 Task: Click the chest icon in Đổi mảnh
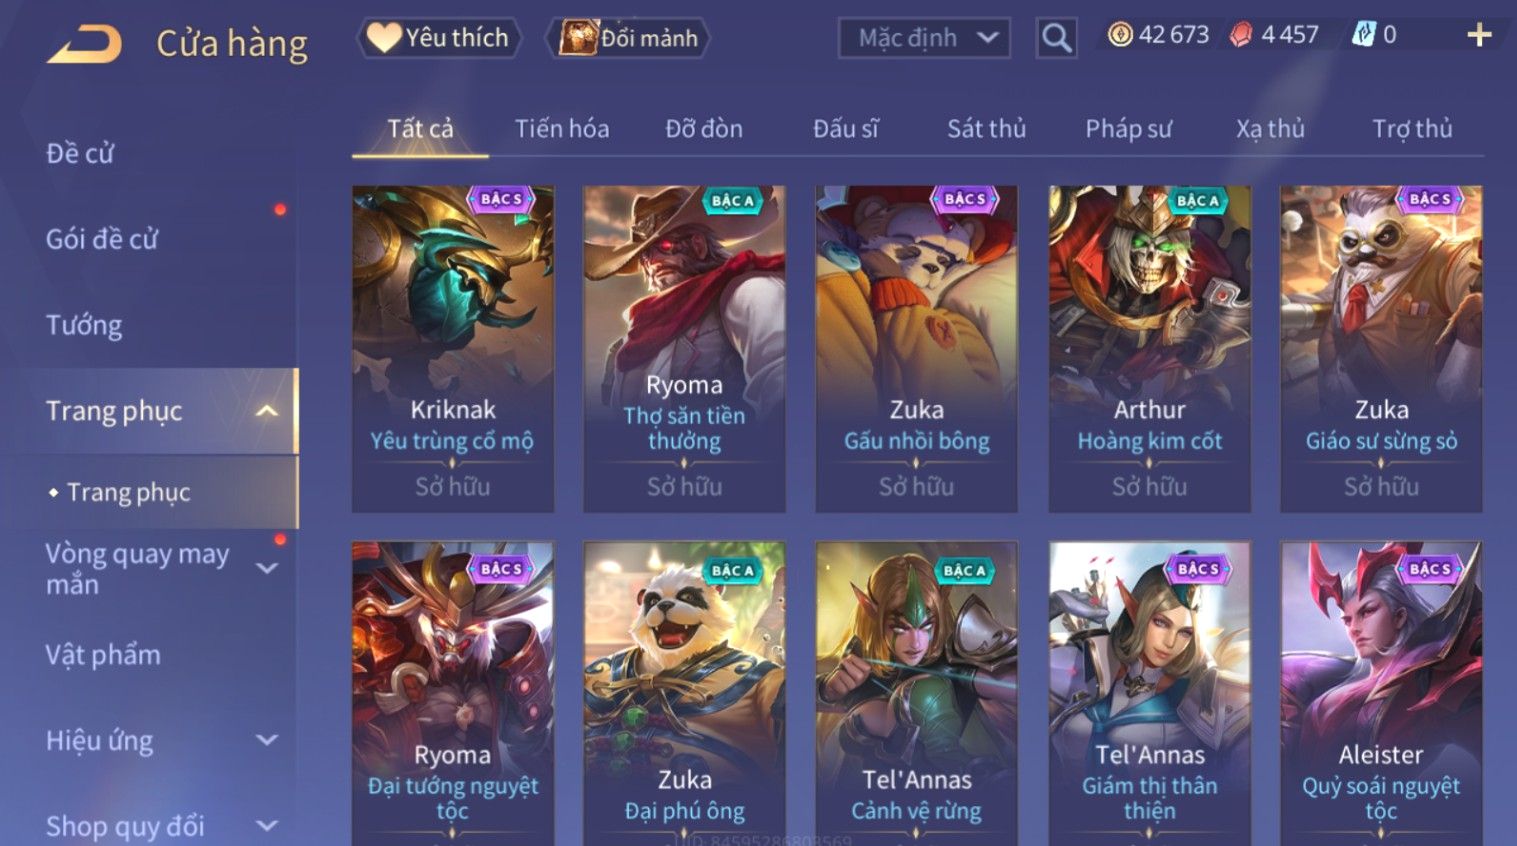pos(578,38)
